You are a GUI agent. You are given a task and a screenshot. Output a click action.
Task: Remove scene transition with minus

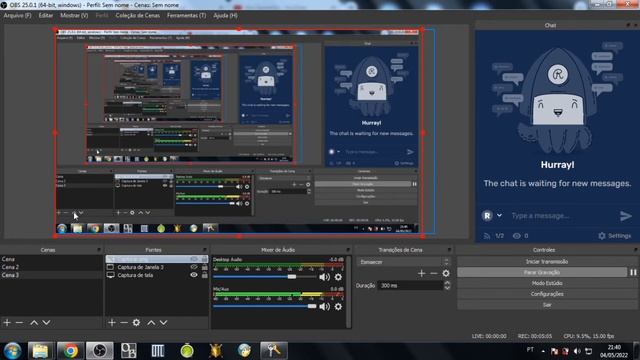(x=434, y=273)
